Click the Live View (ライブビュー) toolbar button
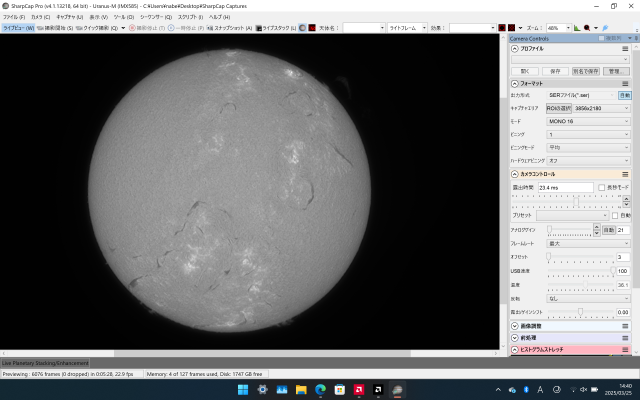Viewport: 640px width, 400px height. [17, 28]
